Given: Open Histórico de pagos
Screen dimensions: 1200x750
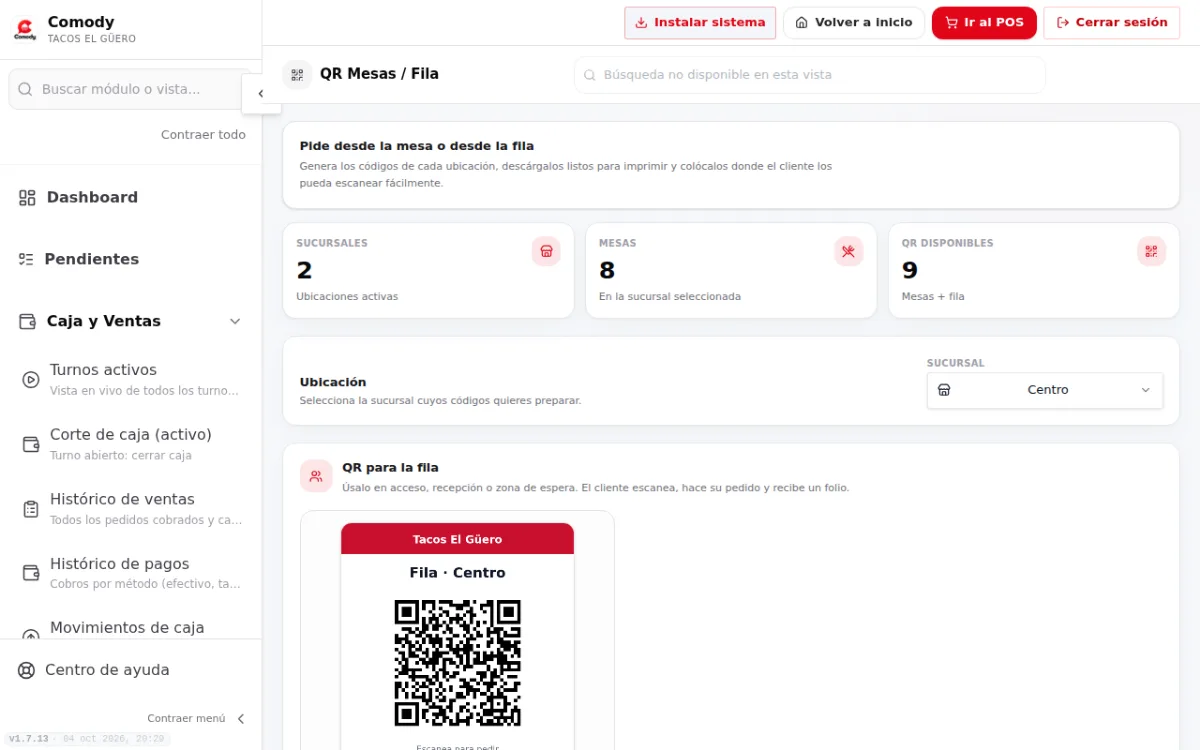Looking at the screenshot, I should [x=131, y=573].
